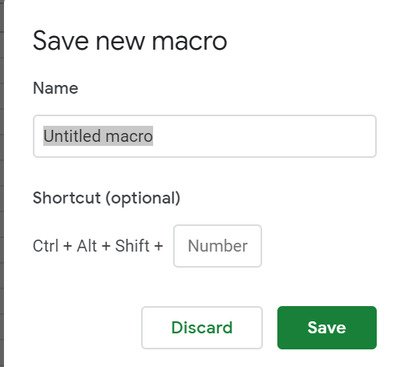Viewport: 400px width, 367px height.
Task: Click the word 'macro' in the title
Action: (189, 42)
